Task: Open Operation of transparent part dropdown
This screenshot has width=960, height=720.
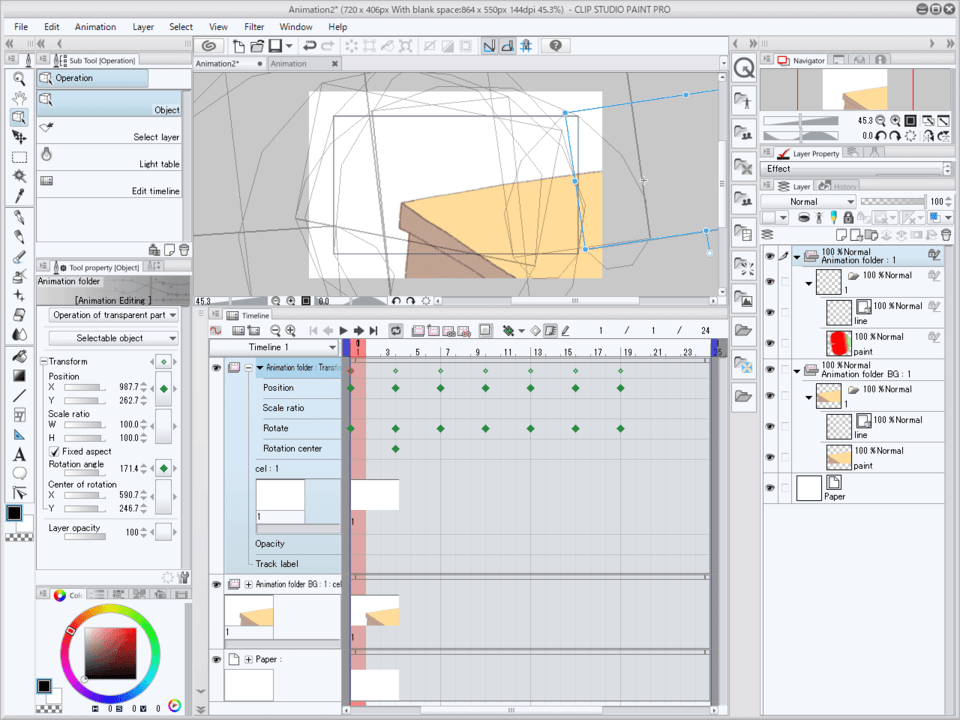Action: point(114,315)
